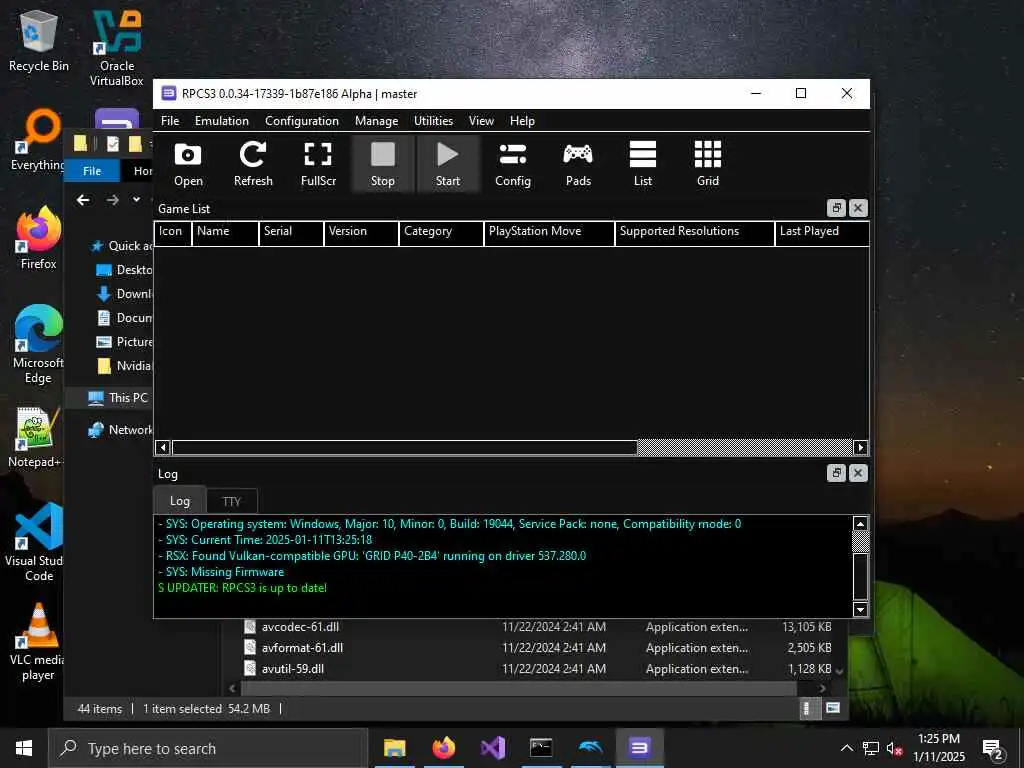Viewport: 1024px width, 768px height.
Task: Click the Vulkan-compatible GPU log line
Action: coord(372,556)
